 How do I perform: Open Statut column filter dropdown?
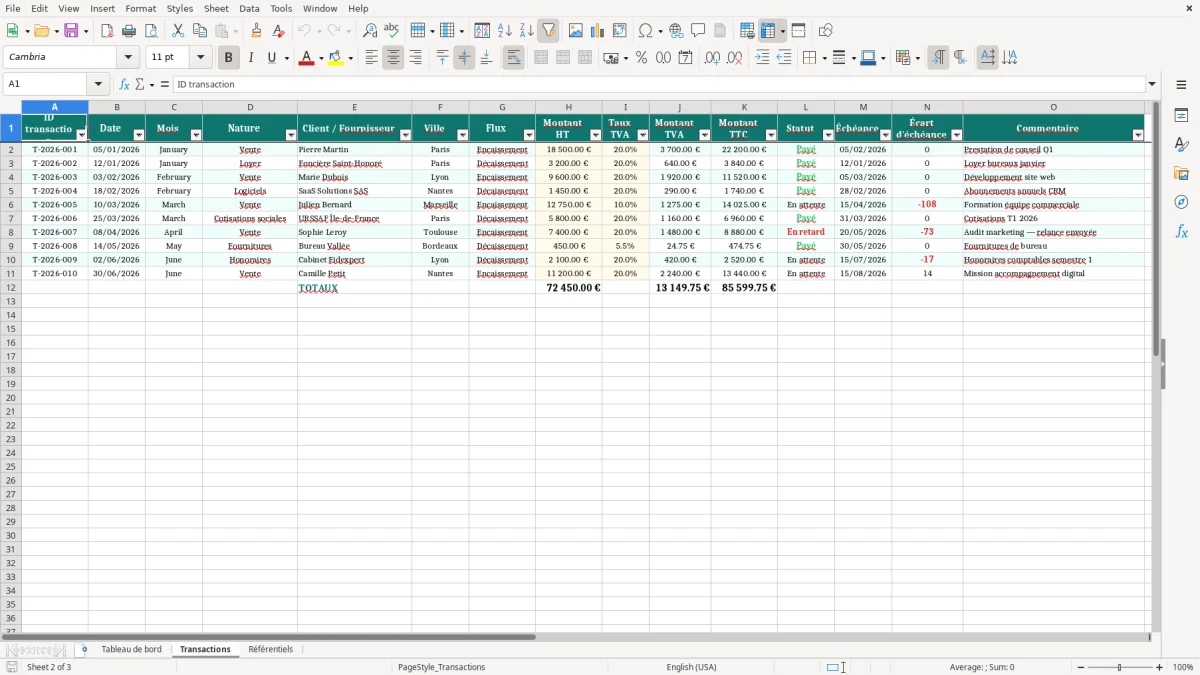point(828,135)
